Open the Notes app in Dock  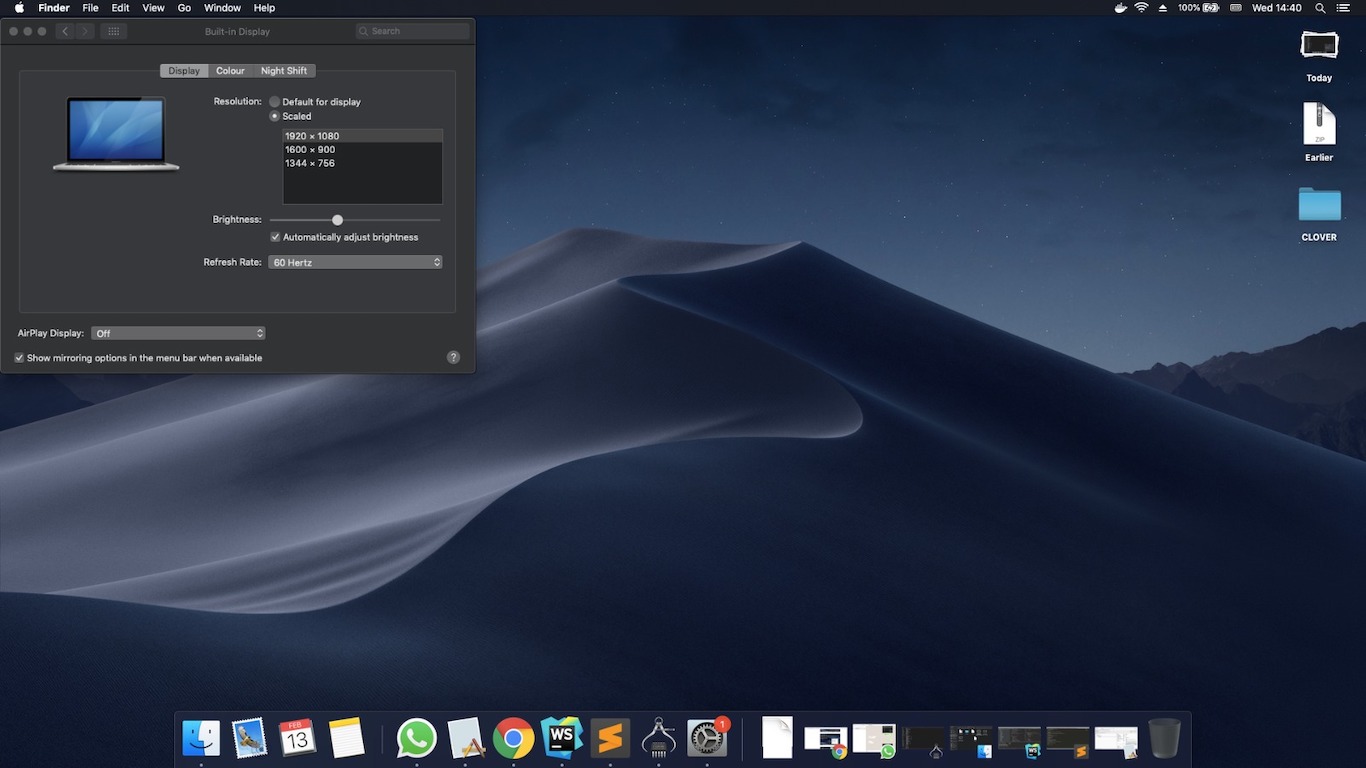pos(345,739)
